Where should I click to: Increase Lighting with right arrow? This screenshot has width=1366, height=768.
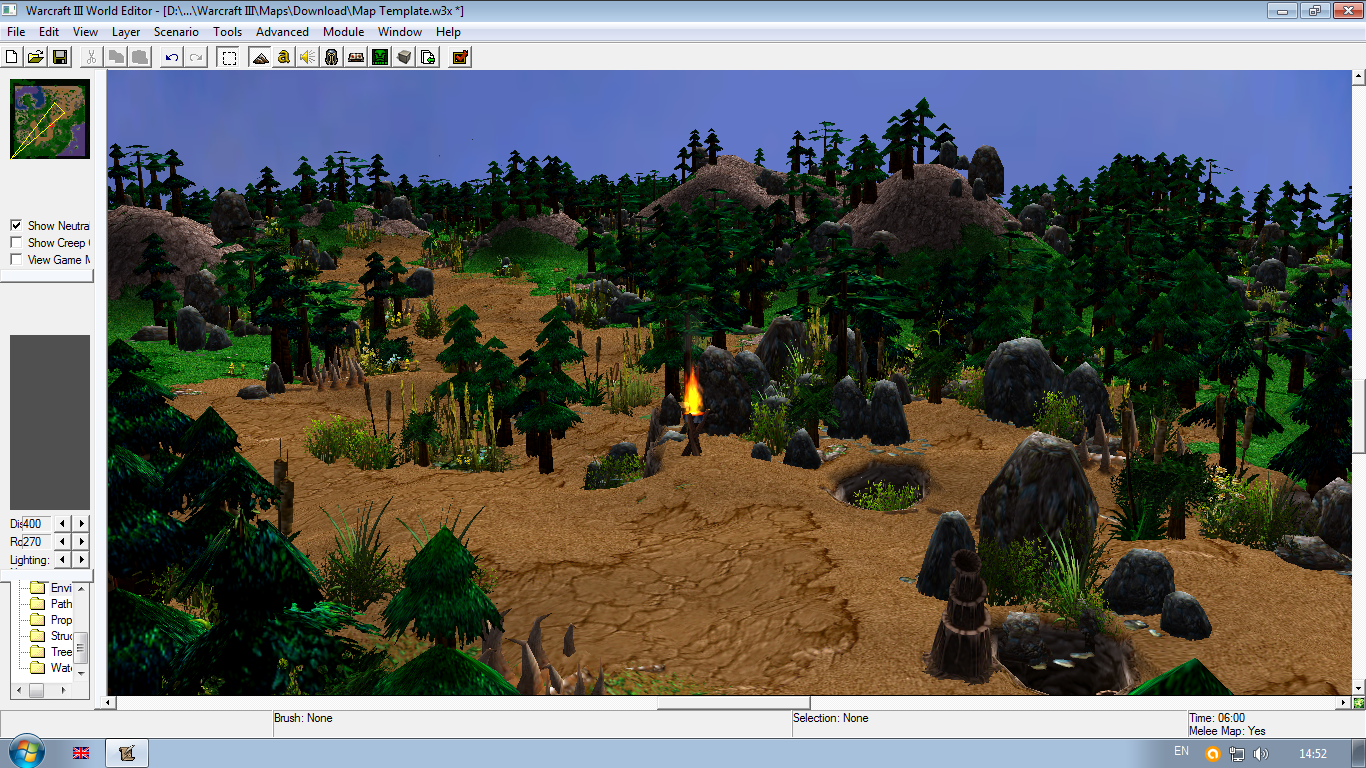[x=81, y=559]
